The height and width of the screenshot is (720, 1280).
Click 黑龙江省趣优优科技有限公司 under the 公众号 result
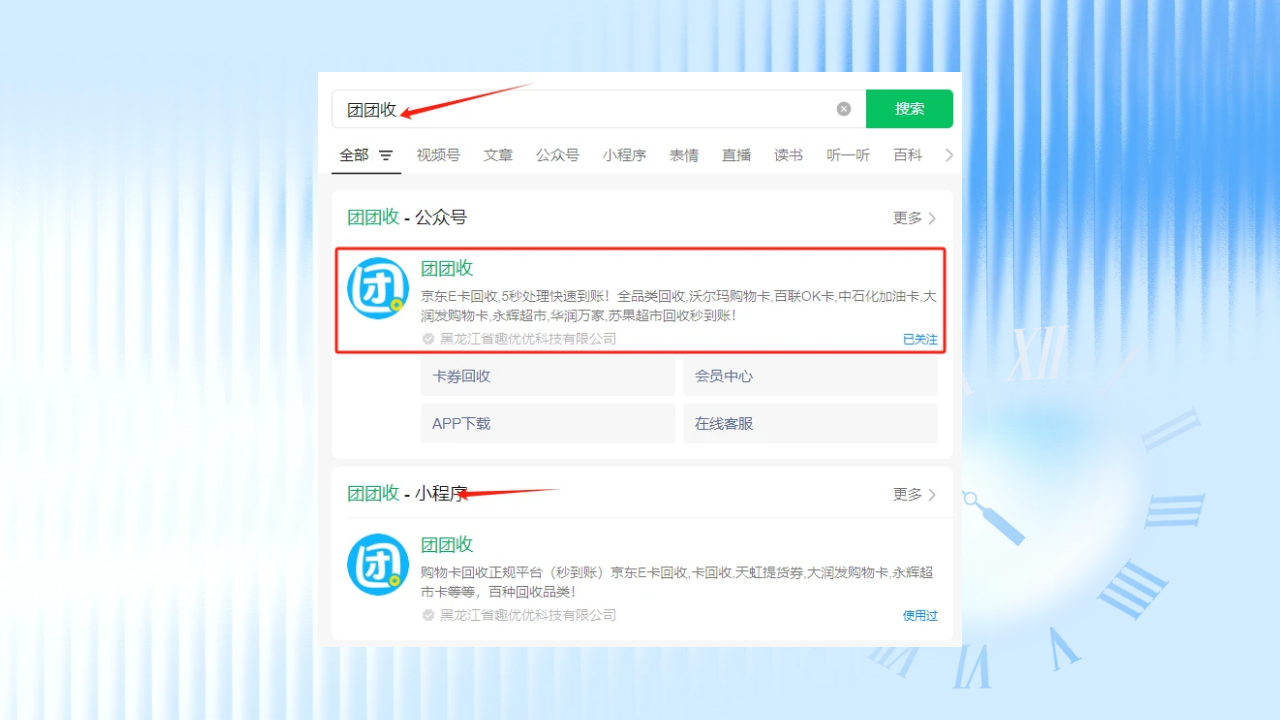(x=528, y=339)
